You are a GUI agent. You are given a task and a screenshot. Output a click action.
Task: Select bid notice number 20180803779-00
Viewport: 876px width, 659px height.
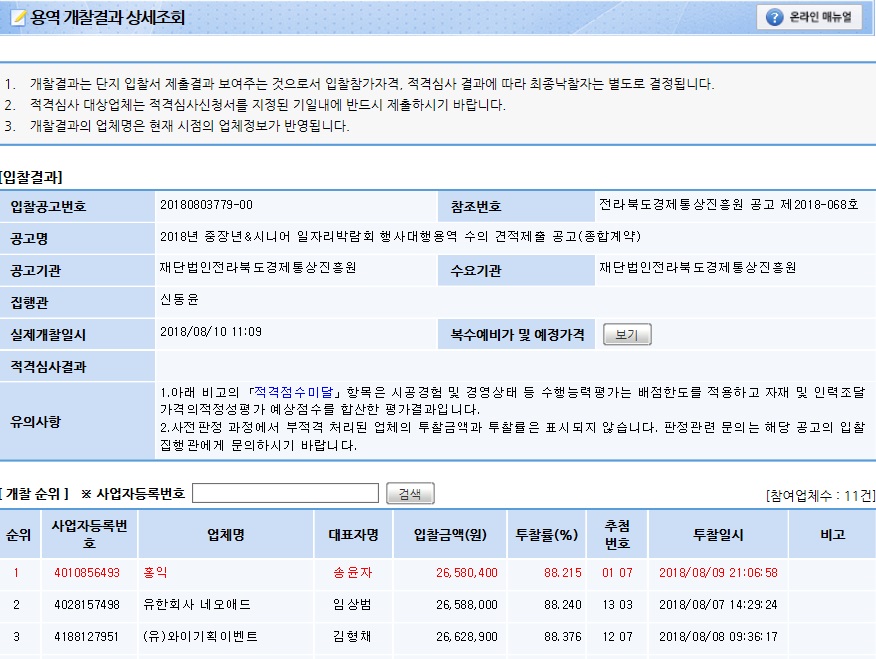click(206, 205)
